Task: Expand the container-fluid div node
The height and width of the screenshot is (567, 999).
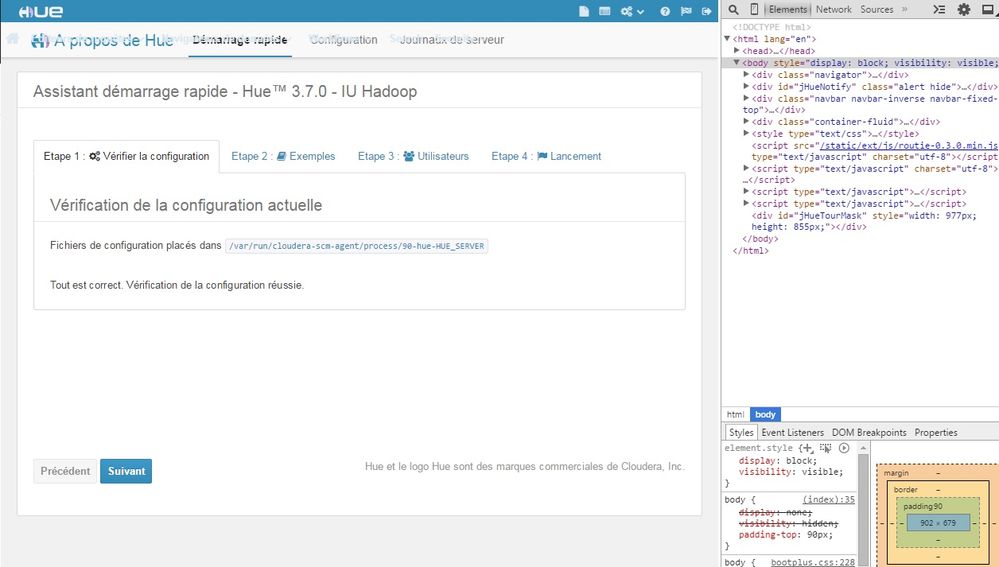Action: [746, 121]
